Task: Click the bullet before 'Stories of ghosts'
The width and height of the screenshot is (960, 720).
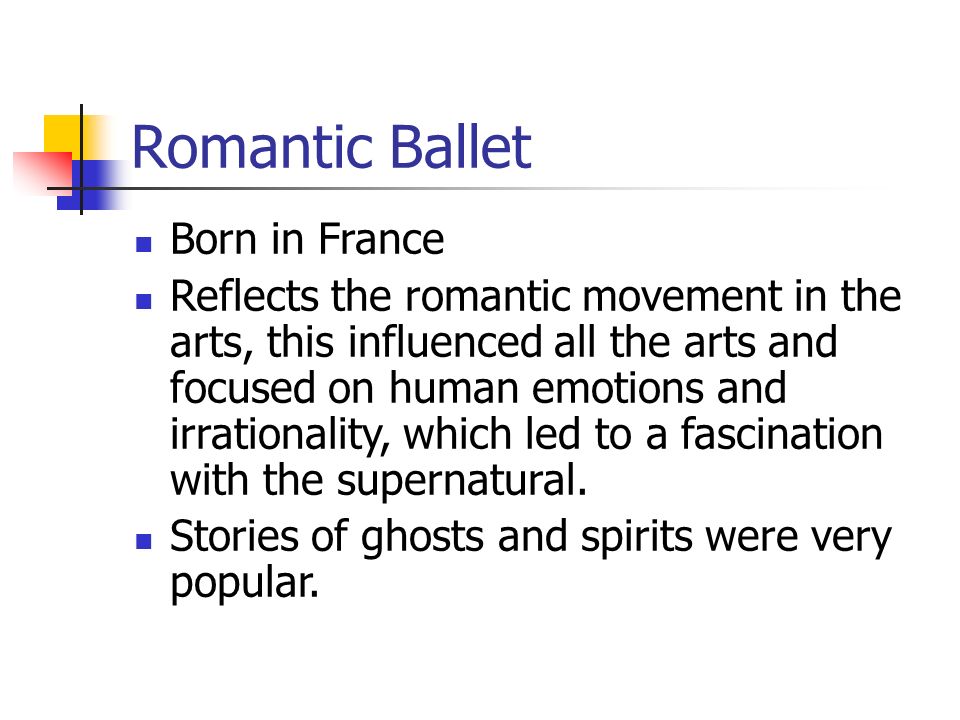Action: [144, 541]
